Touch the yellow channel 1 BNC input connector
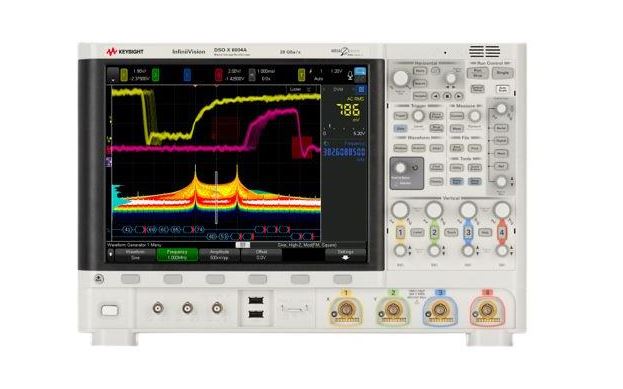 click(x=345, y=309)
